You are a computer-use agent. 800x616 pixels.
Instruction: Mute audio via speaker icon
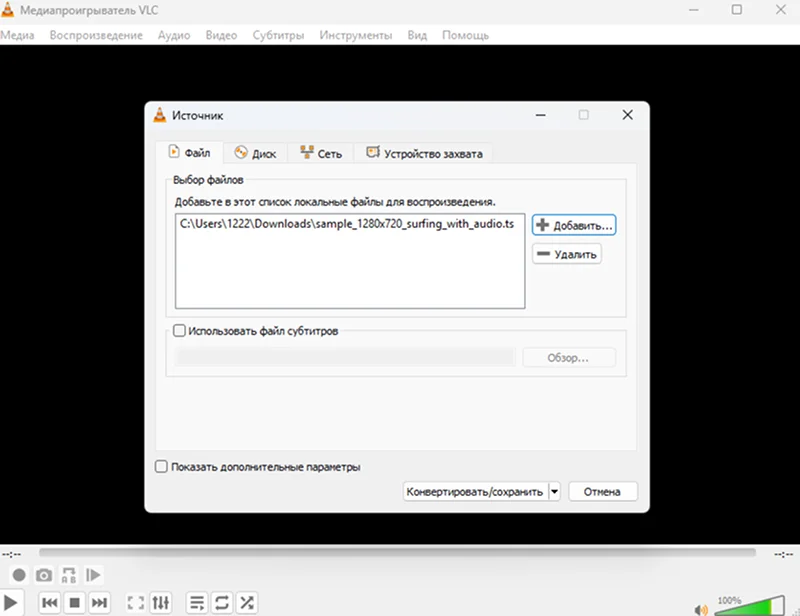pyautogui.click(x=701, y=609)
